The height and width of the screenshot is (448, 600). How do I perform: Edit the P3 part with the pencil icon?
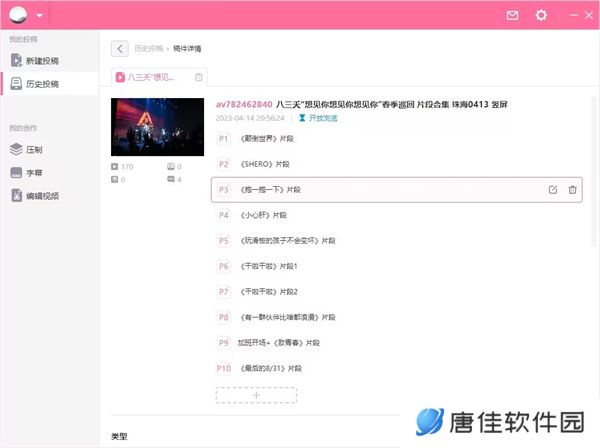(553, 190)
